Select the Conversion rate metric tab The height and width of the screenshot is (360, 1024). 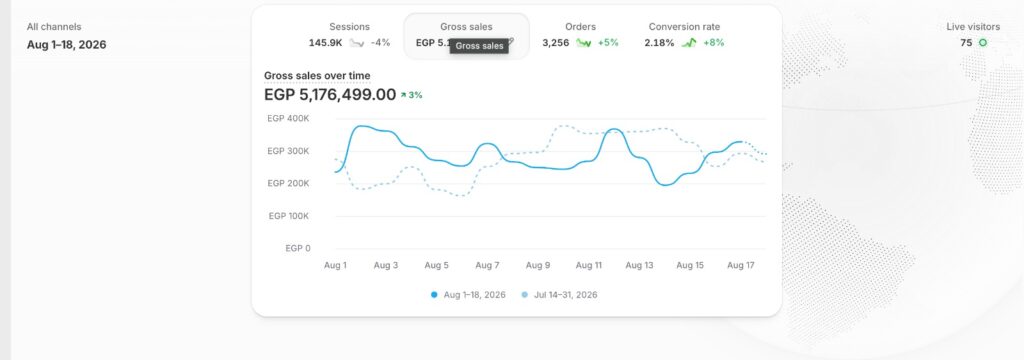(x=684, y=35)
